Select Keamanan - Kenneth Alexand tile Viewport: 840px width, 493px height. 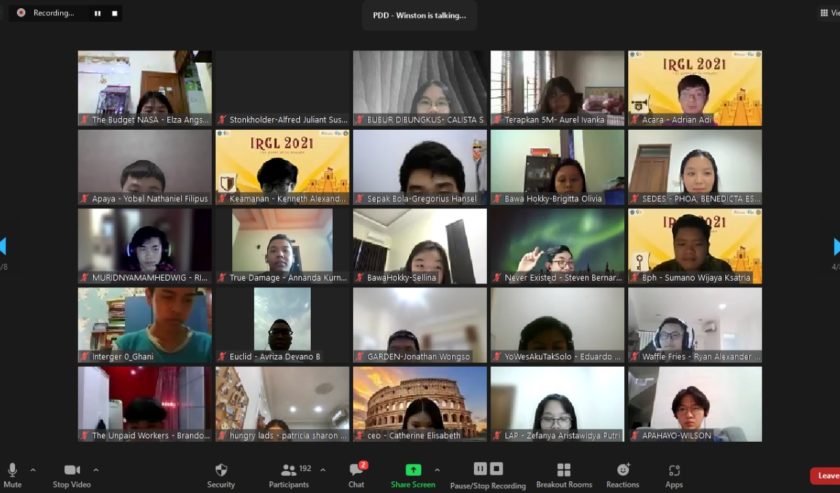coord(282,167)
